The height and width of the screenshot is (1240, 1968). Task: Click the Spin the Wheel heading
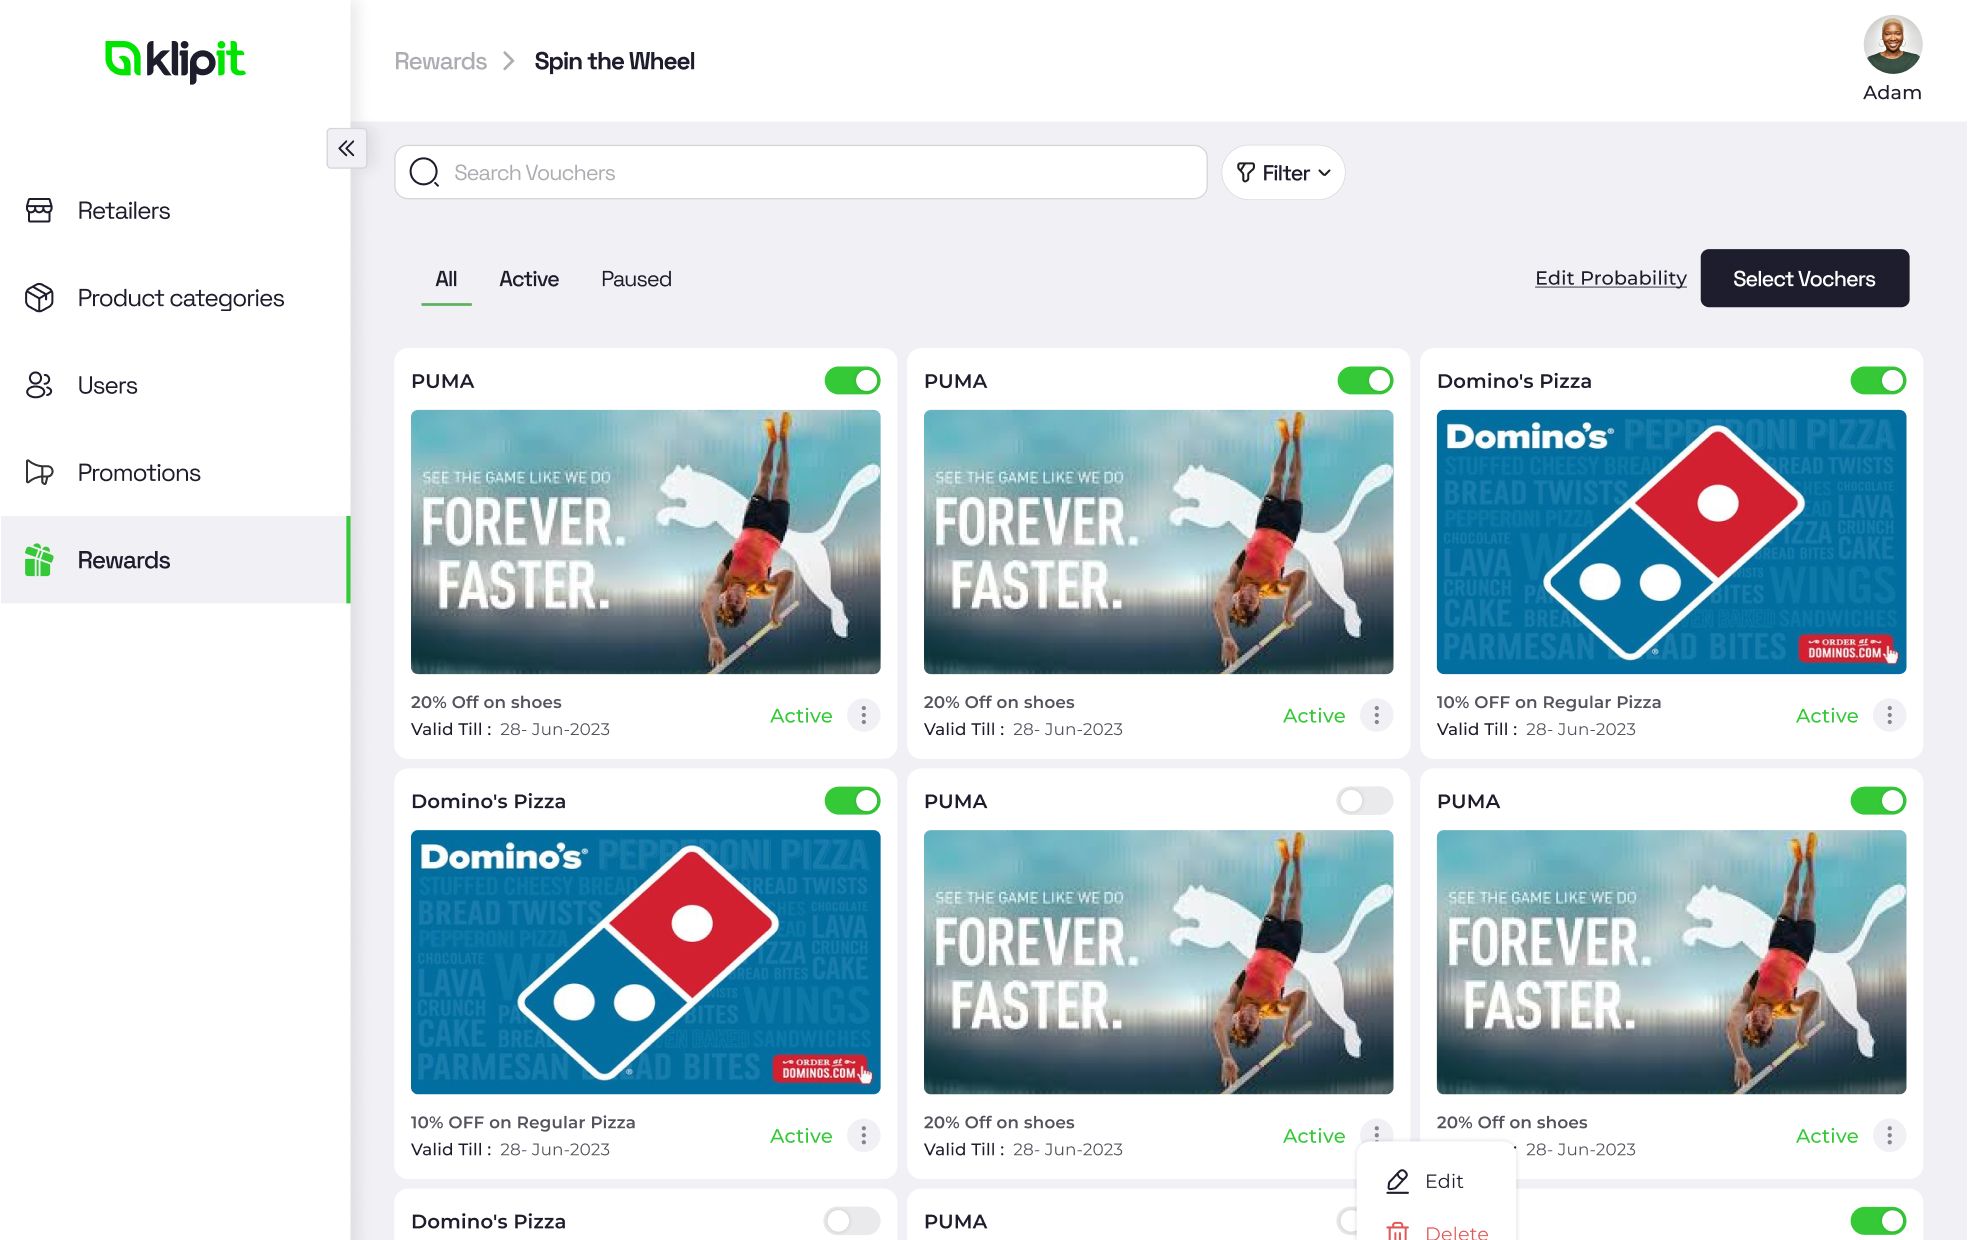point(614,61)
